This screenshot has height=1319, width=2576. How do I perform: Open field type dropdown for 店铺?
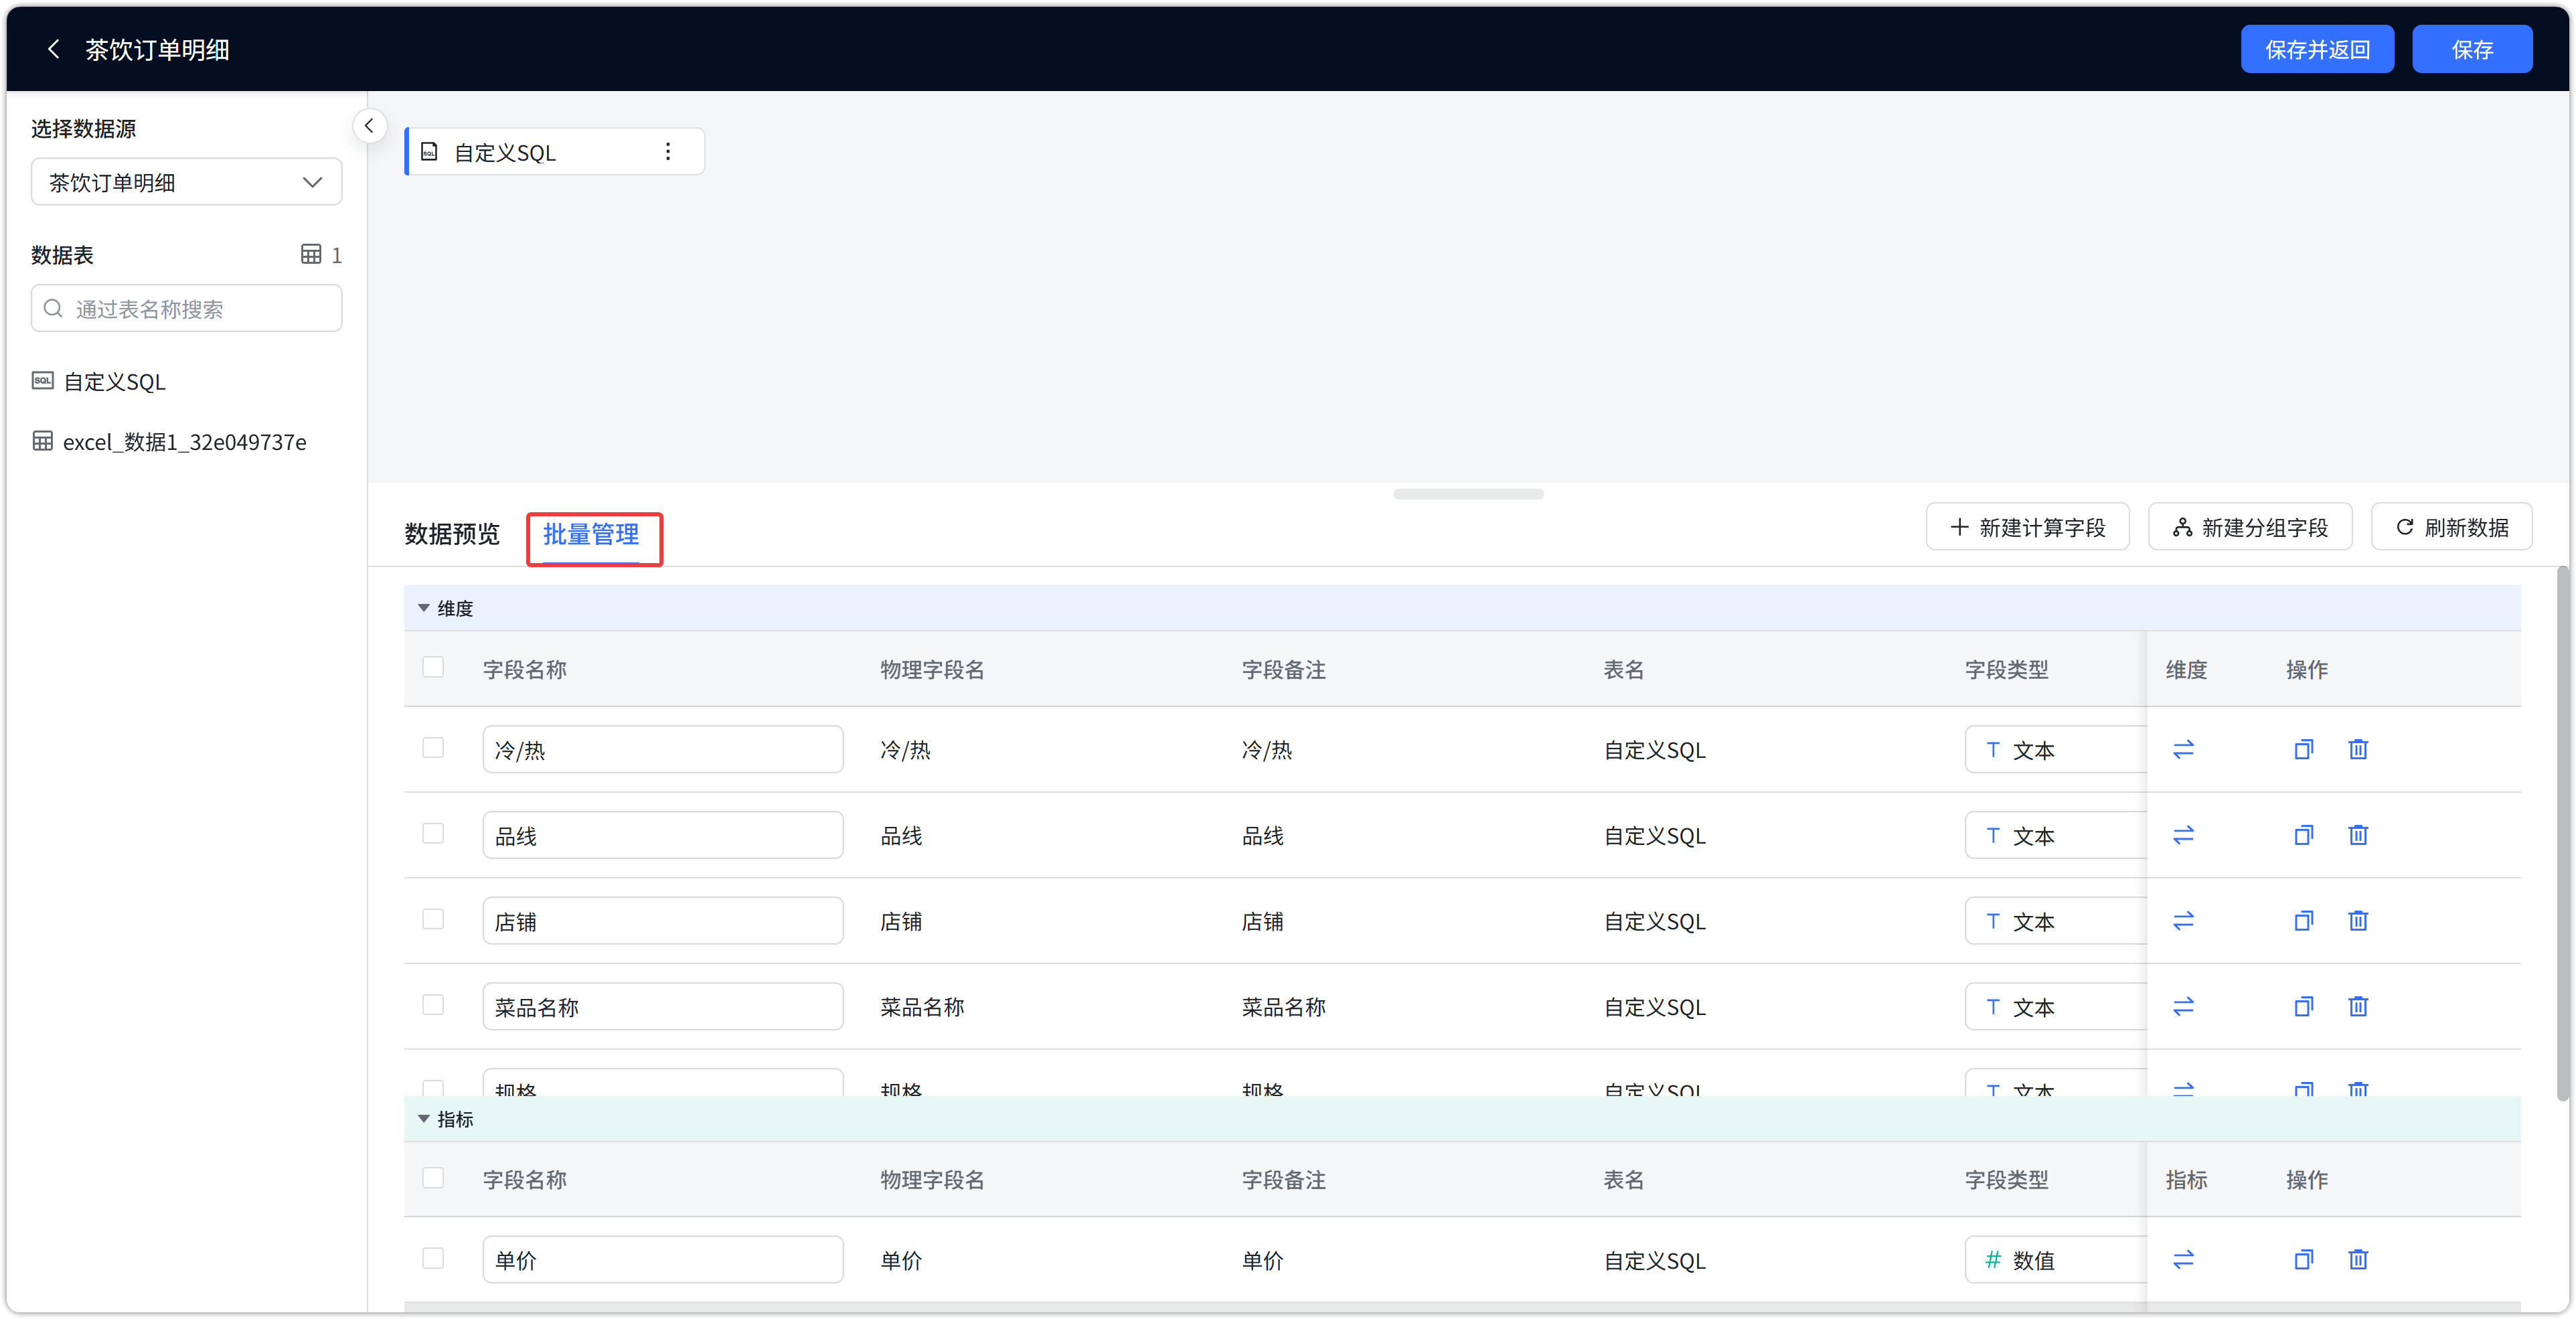[x=2056, y=922]
